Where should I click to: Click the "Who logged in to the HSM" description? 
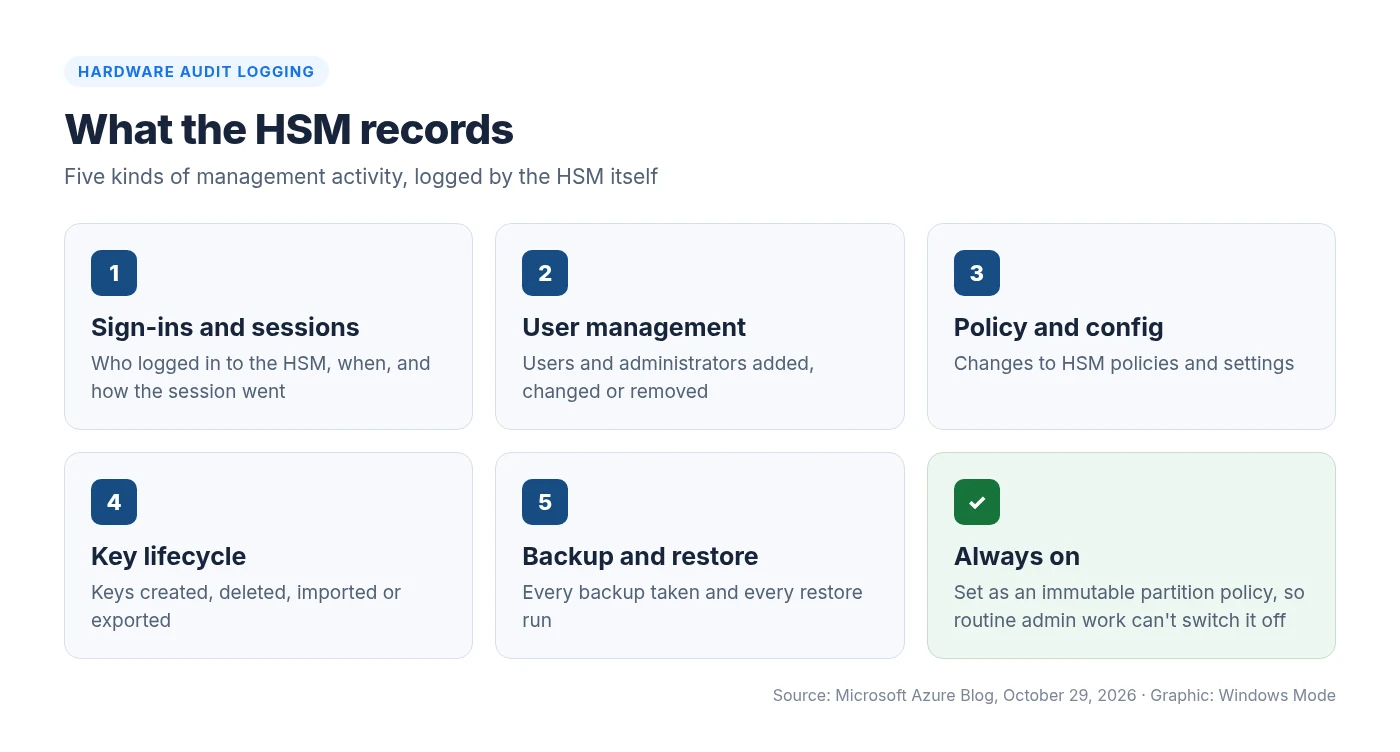261,377
